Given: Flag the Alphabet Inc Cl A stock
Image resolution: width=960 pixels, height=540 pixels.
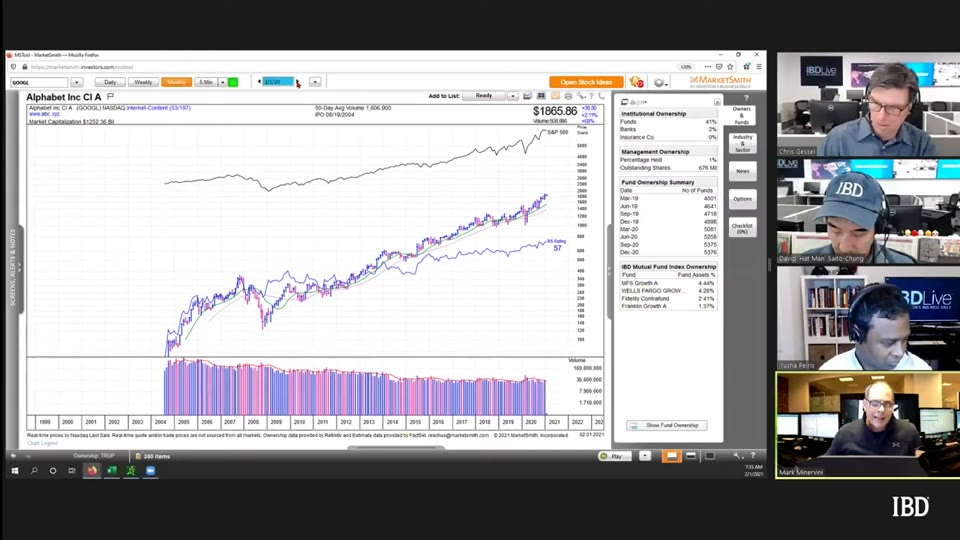Looking at the screenshot, I should click(110, 97).
